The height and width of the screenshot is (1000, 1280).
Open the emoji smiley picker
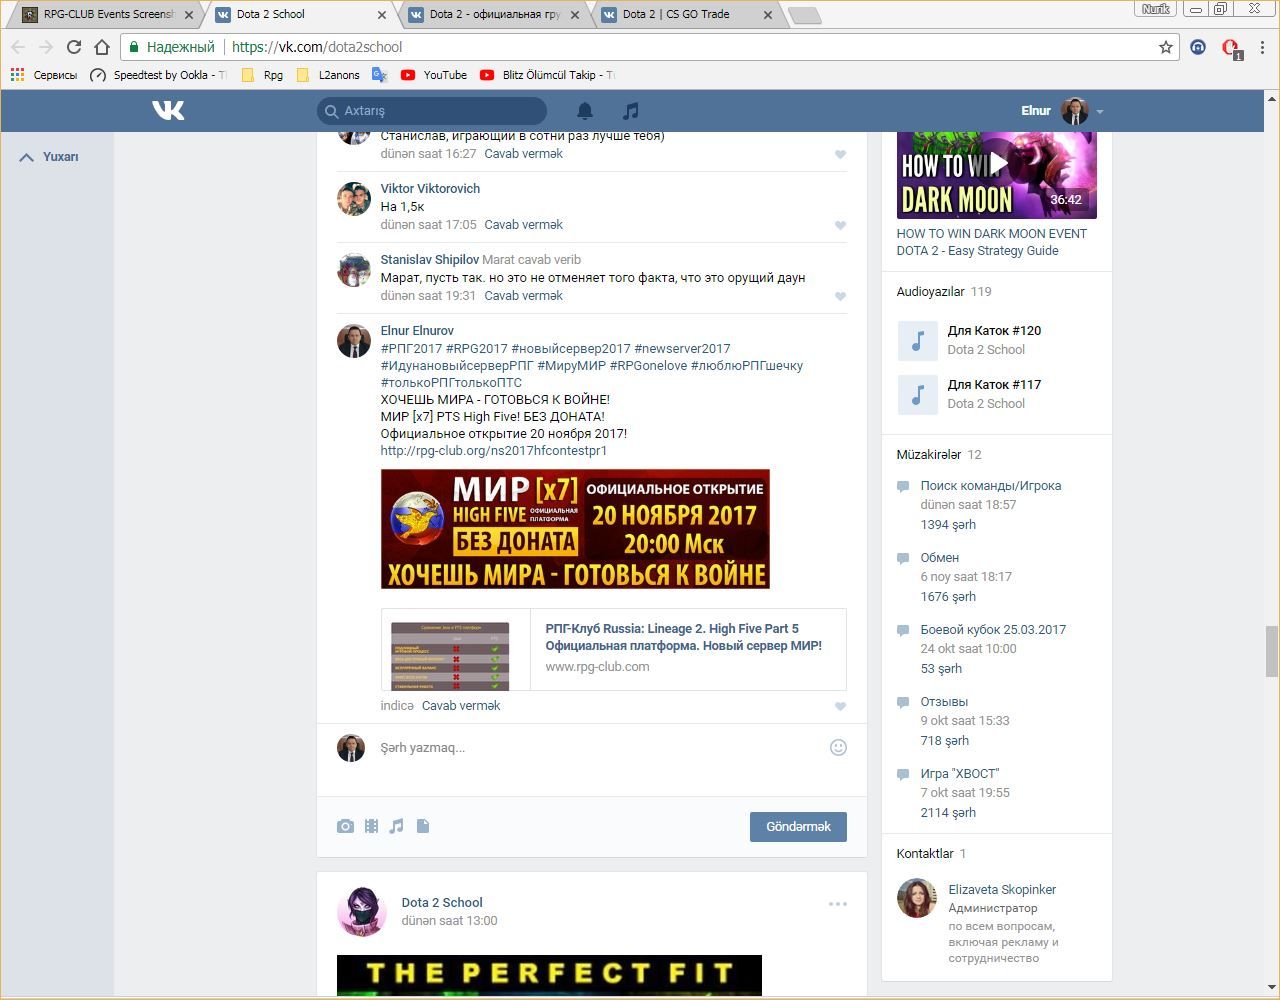pyautogui.click(x=838, y=747)
